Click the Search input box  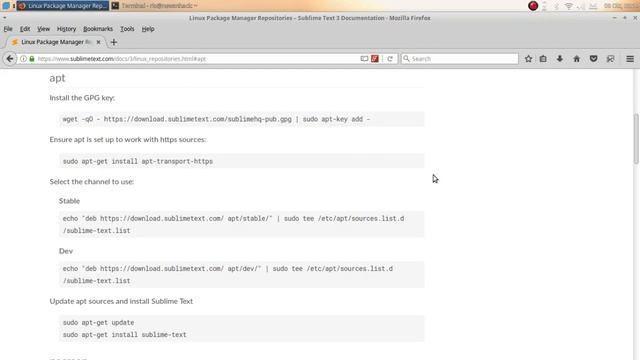[460, 59]
